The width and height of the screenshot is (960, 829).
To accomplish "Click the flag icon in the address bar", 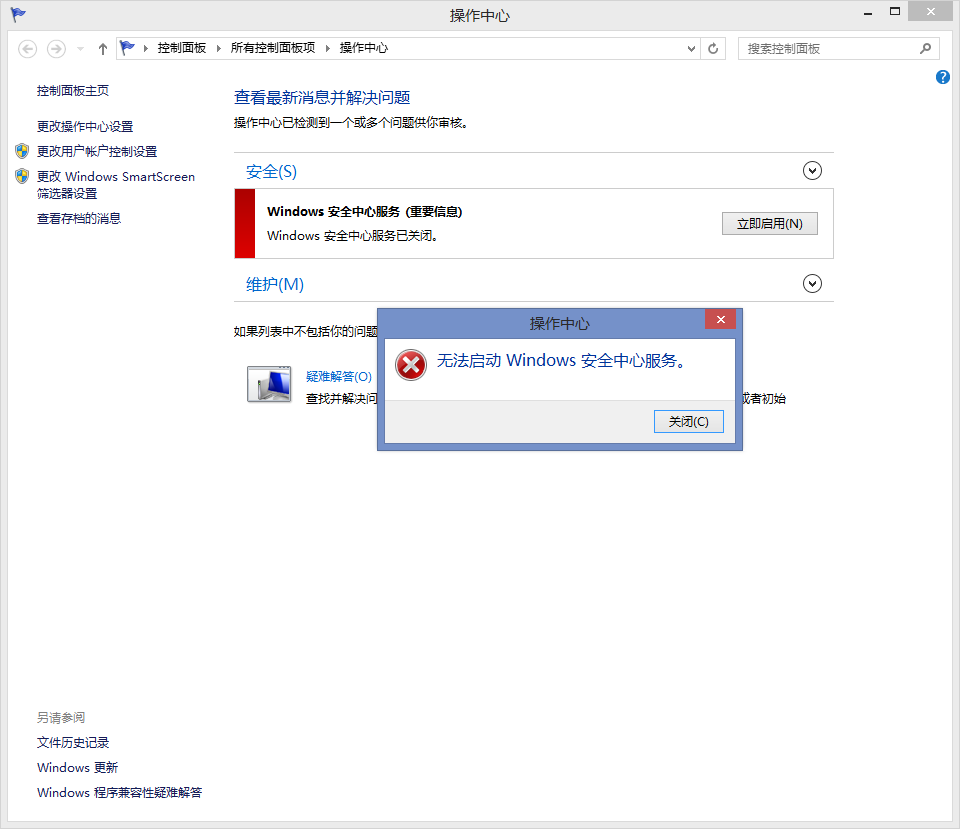I will coord(127,47).
